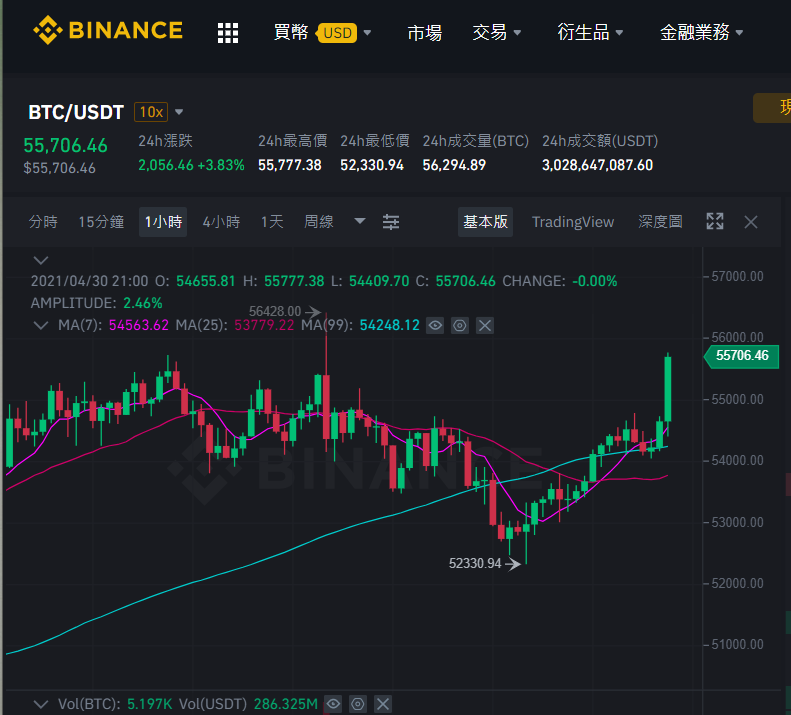Click the 55706.46 price axis label
This screenshot has width=791, height=715.
coord(742,356)
